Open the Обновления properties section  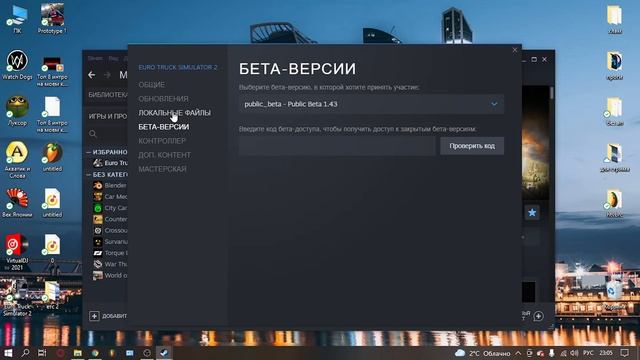pyautogui.click(x=163, y=99)
